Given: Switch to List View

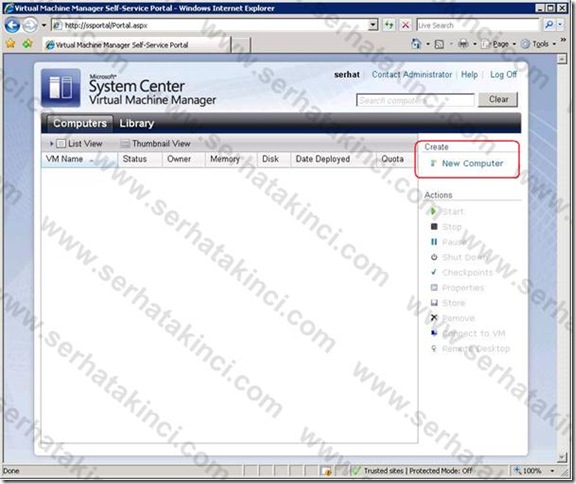Looking at the screenshot, I should (x=79, y=144).
